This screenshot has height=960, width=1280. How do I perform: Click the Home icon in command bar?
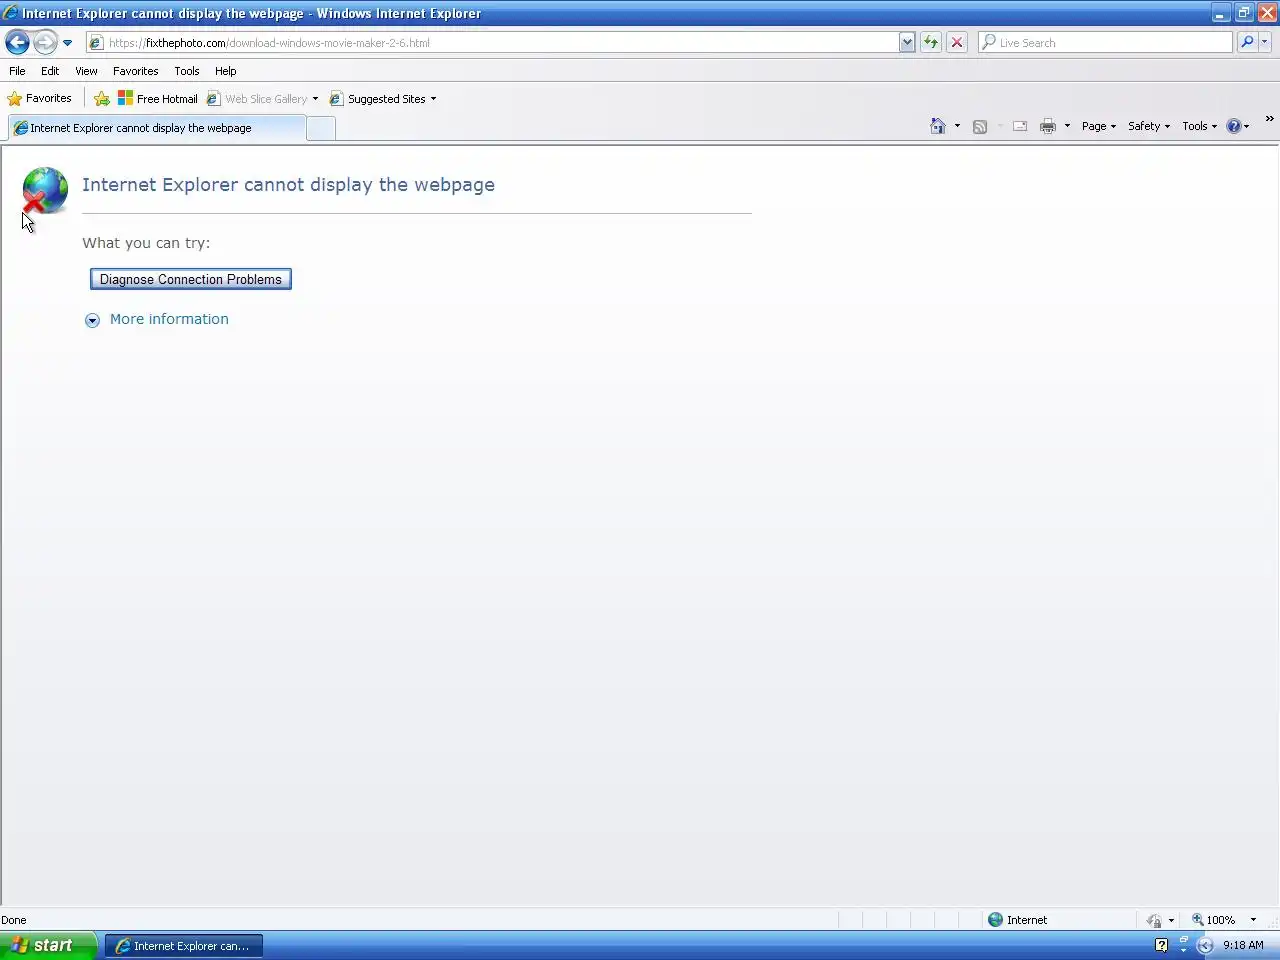click(938, 126)
